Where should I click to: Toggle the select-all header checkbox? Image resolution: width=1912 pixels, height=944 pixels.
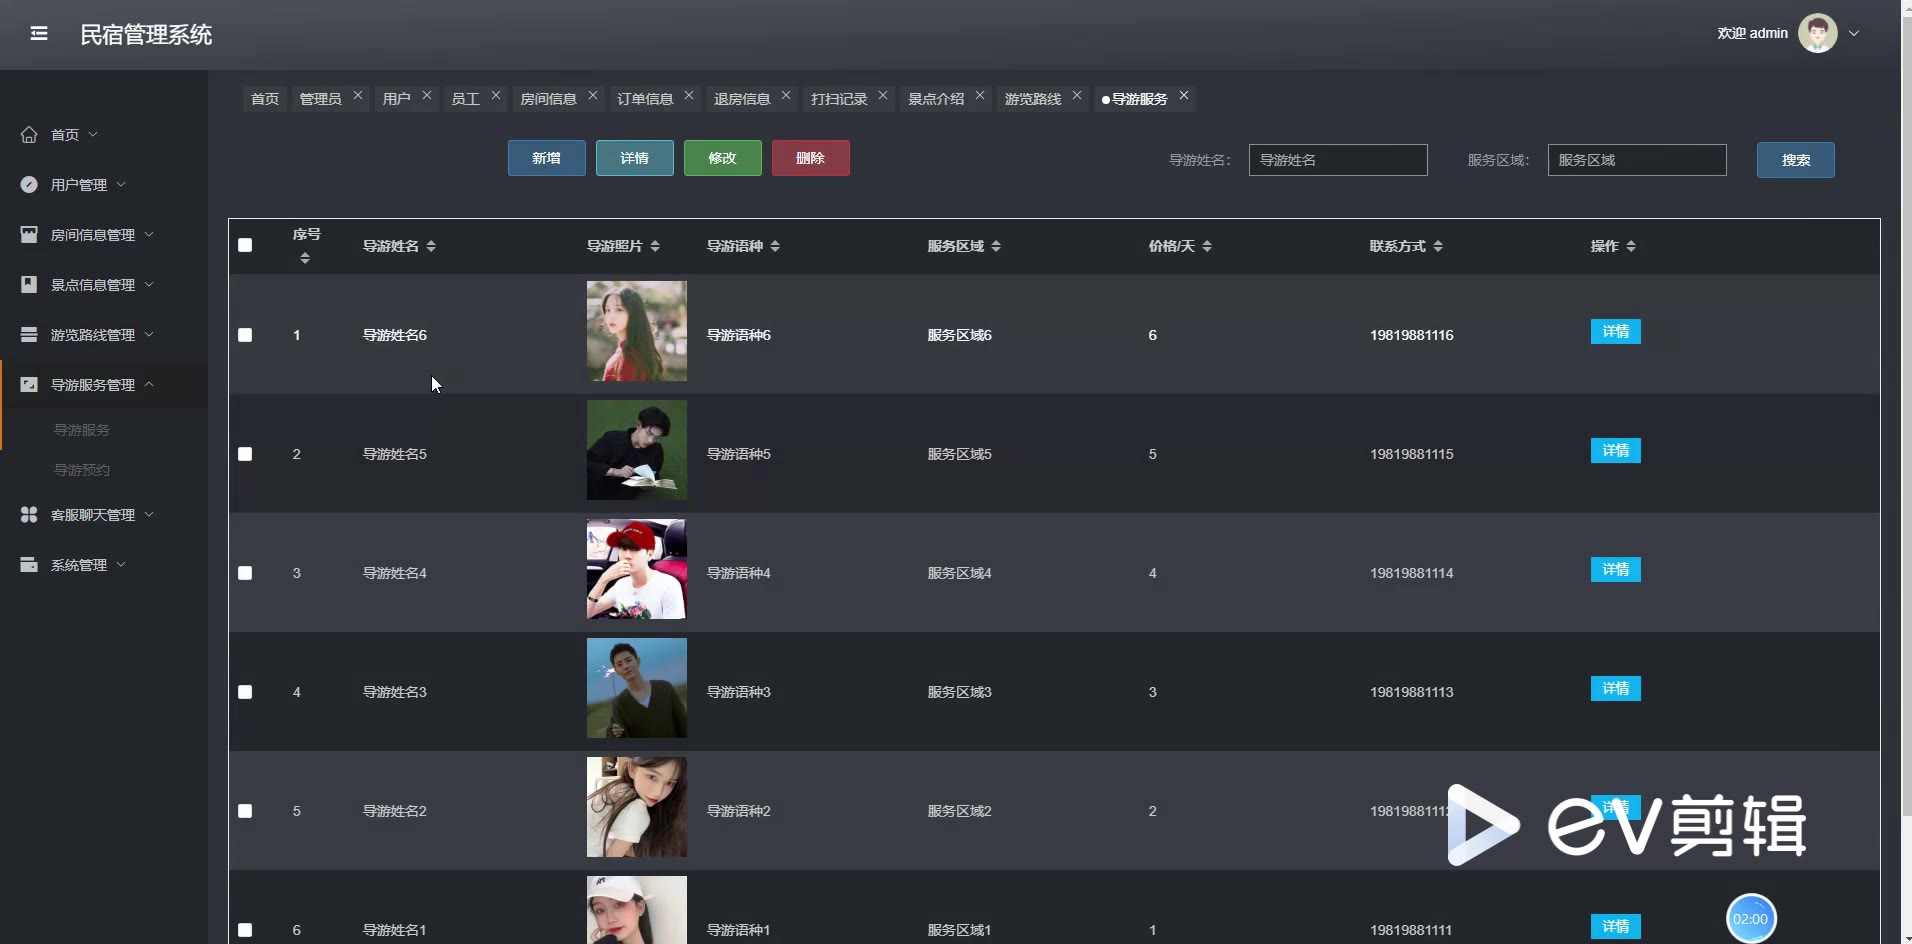coord(245,245)
